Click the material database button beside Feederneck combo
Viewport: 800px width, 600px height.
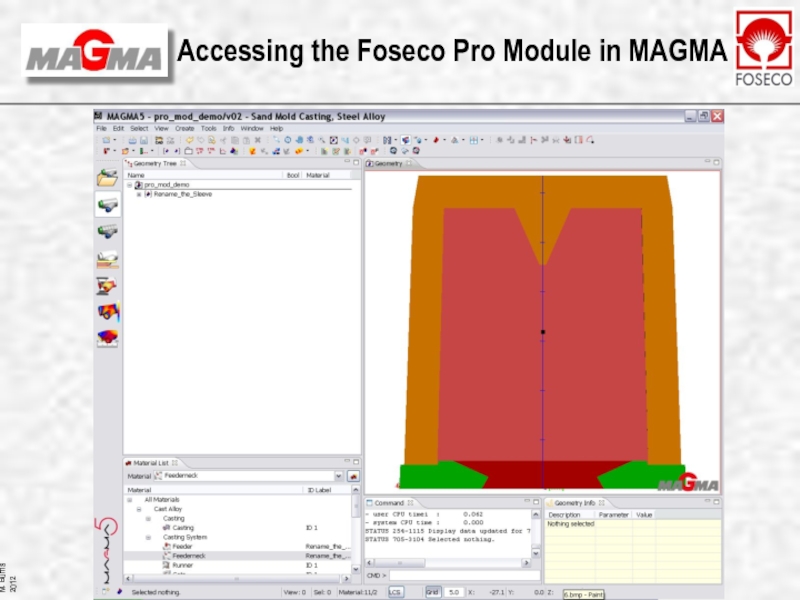tap(353, 476)
